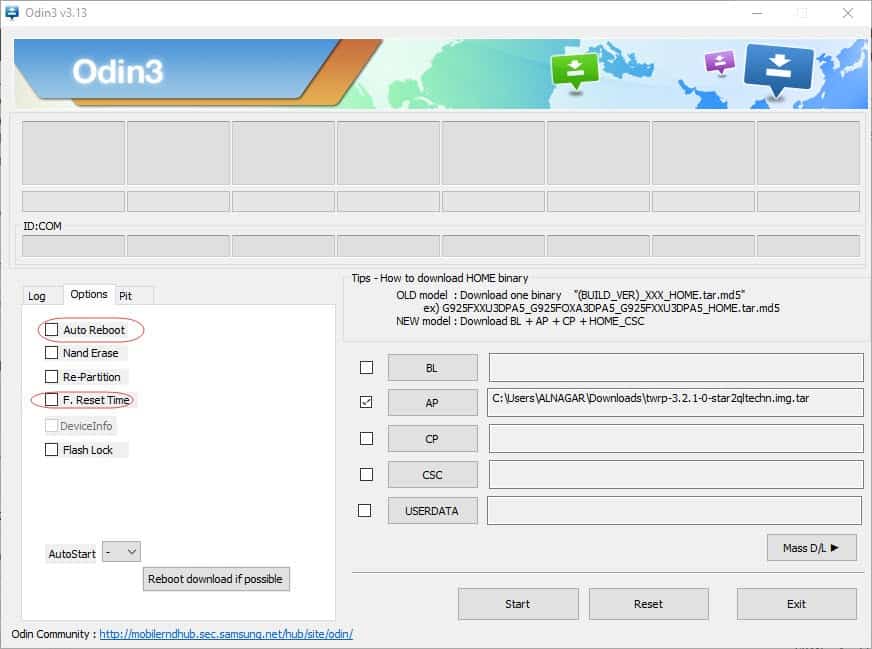
Task: Enable the Nand Erase option
Action: point(51,353)
